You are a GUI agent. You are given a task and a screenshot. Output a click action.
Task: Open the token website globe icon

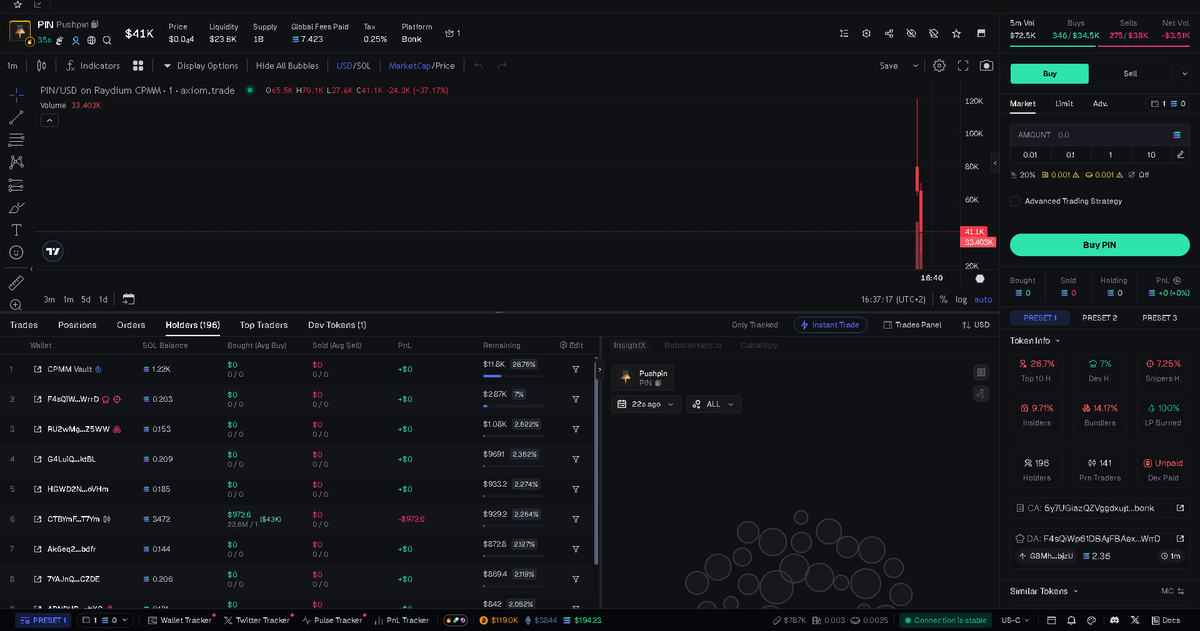click(x=91, y=41)
